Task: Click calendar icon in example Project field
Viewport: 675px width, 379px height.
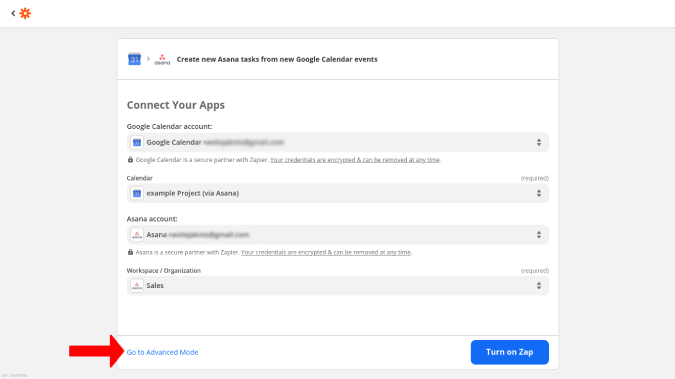Action: click(137, 193)
